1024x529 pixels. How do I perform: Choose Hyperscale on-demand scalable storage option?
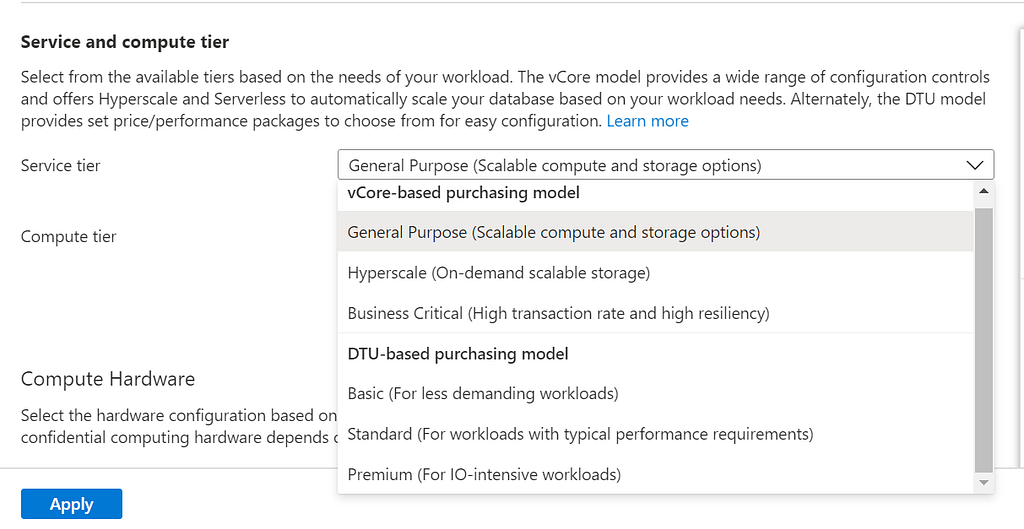655,272
